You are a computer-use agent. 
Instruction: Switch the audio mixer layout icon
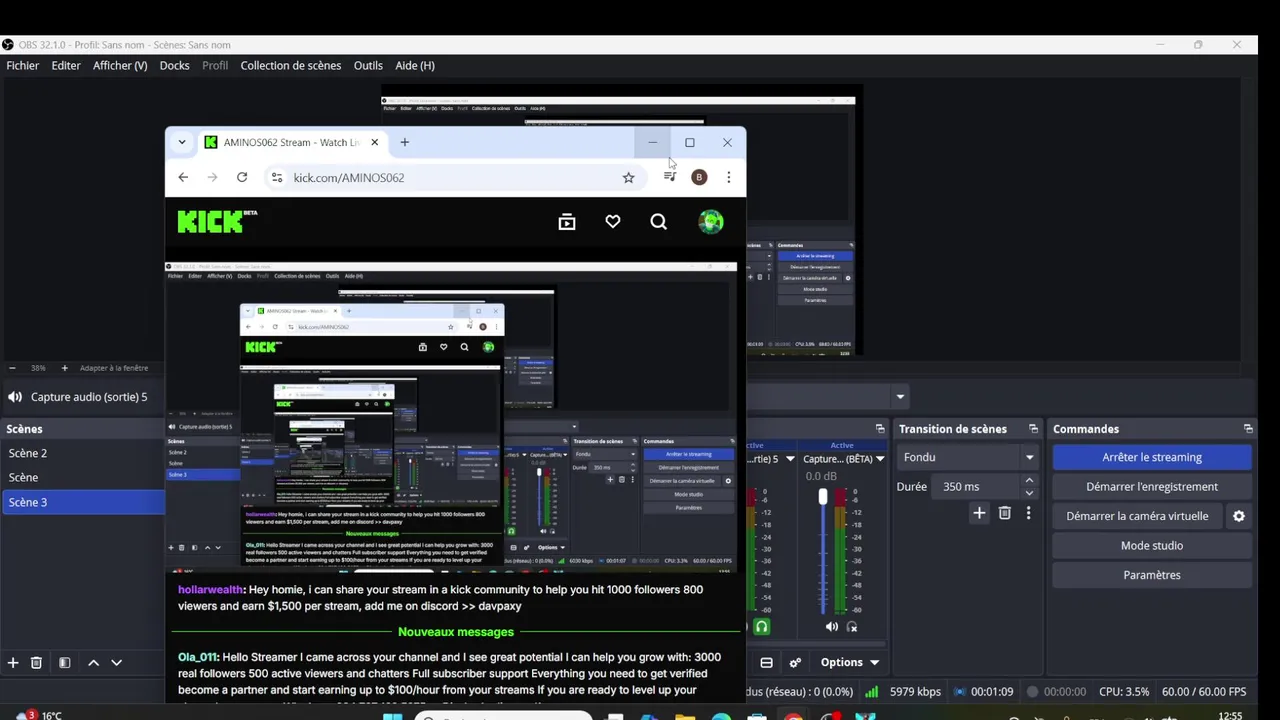[767, 662]
